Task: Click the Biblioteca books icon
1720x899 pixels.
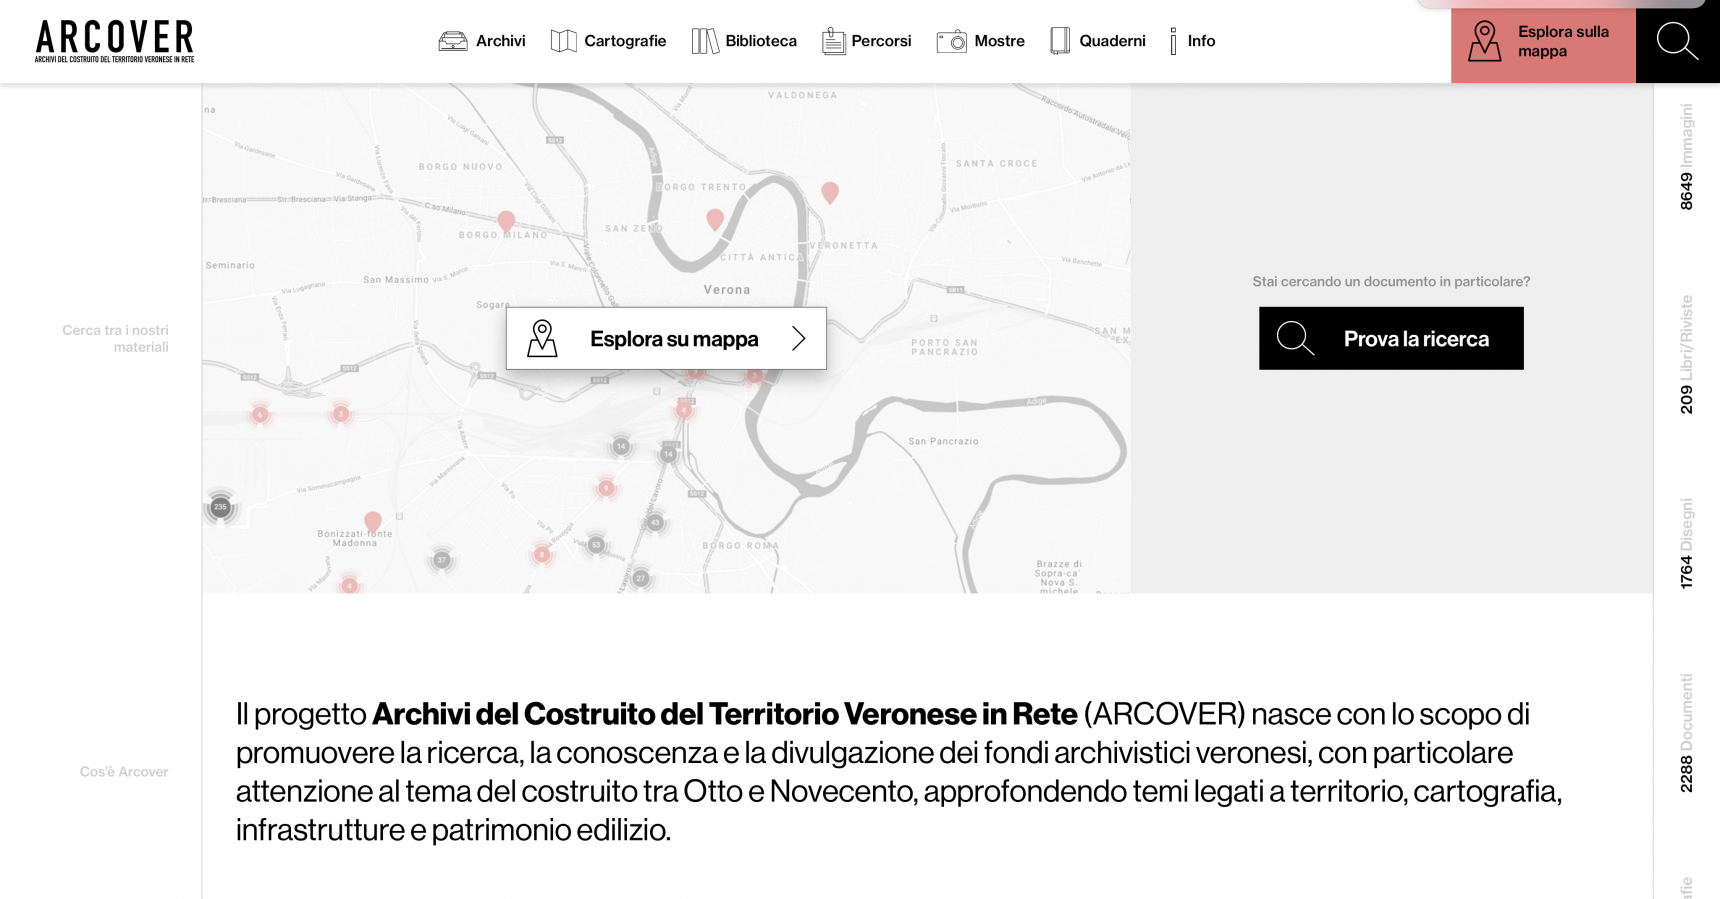Action: [705, 41]
